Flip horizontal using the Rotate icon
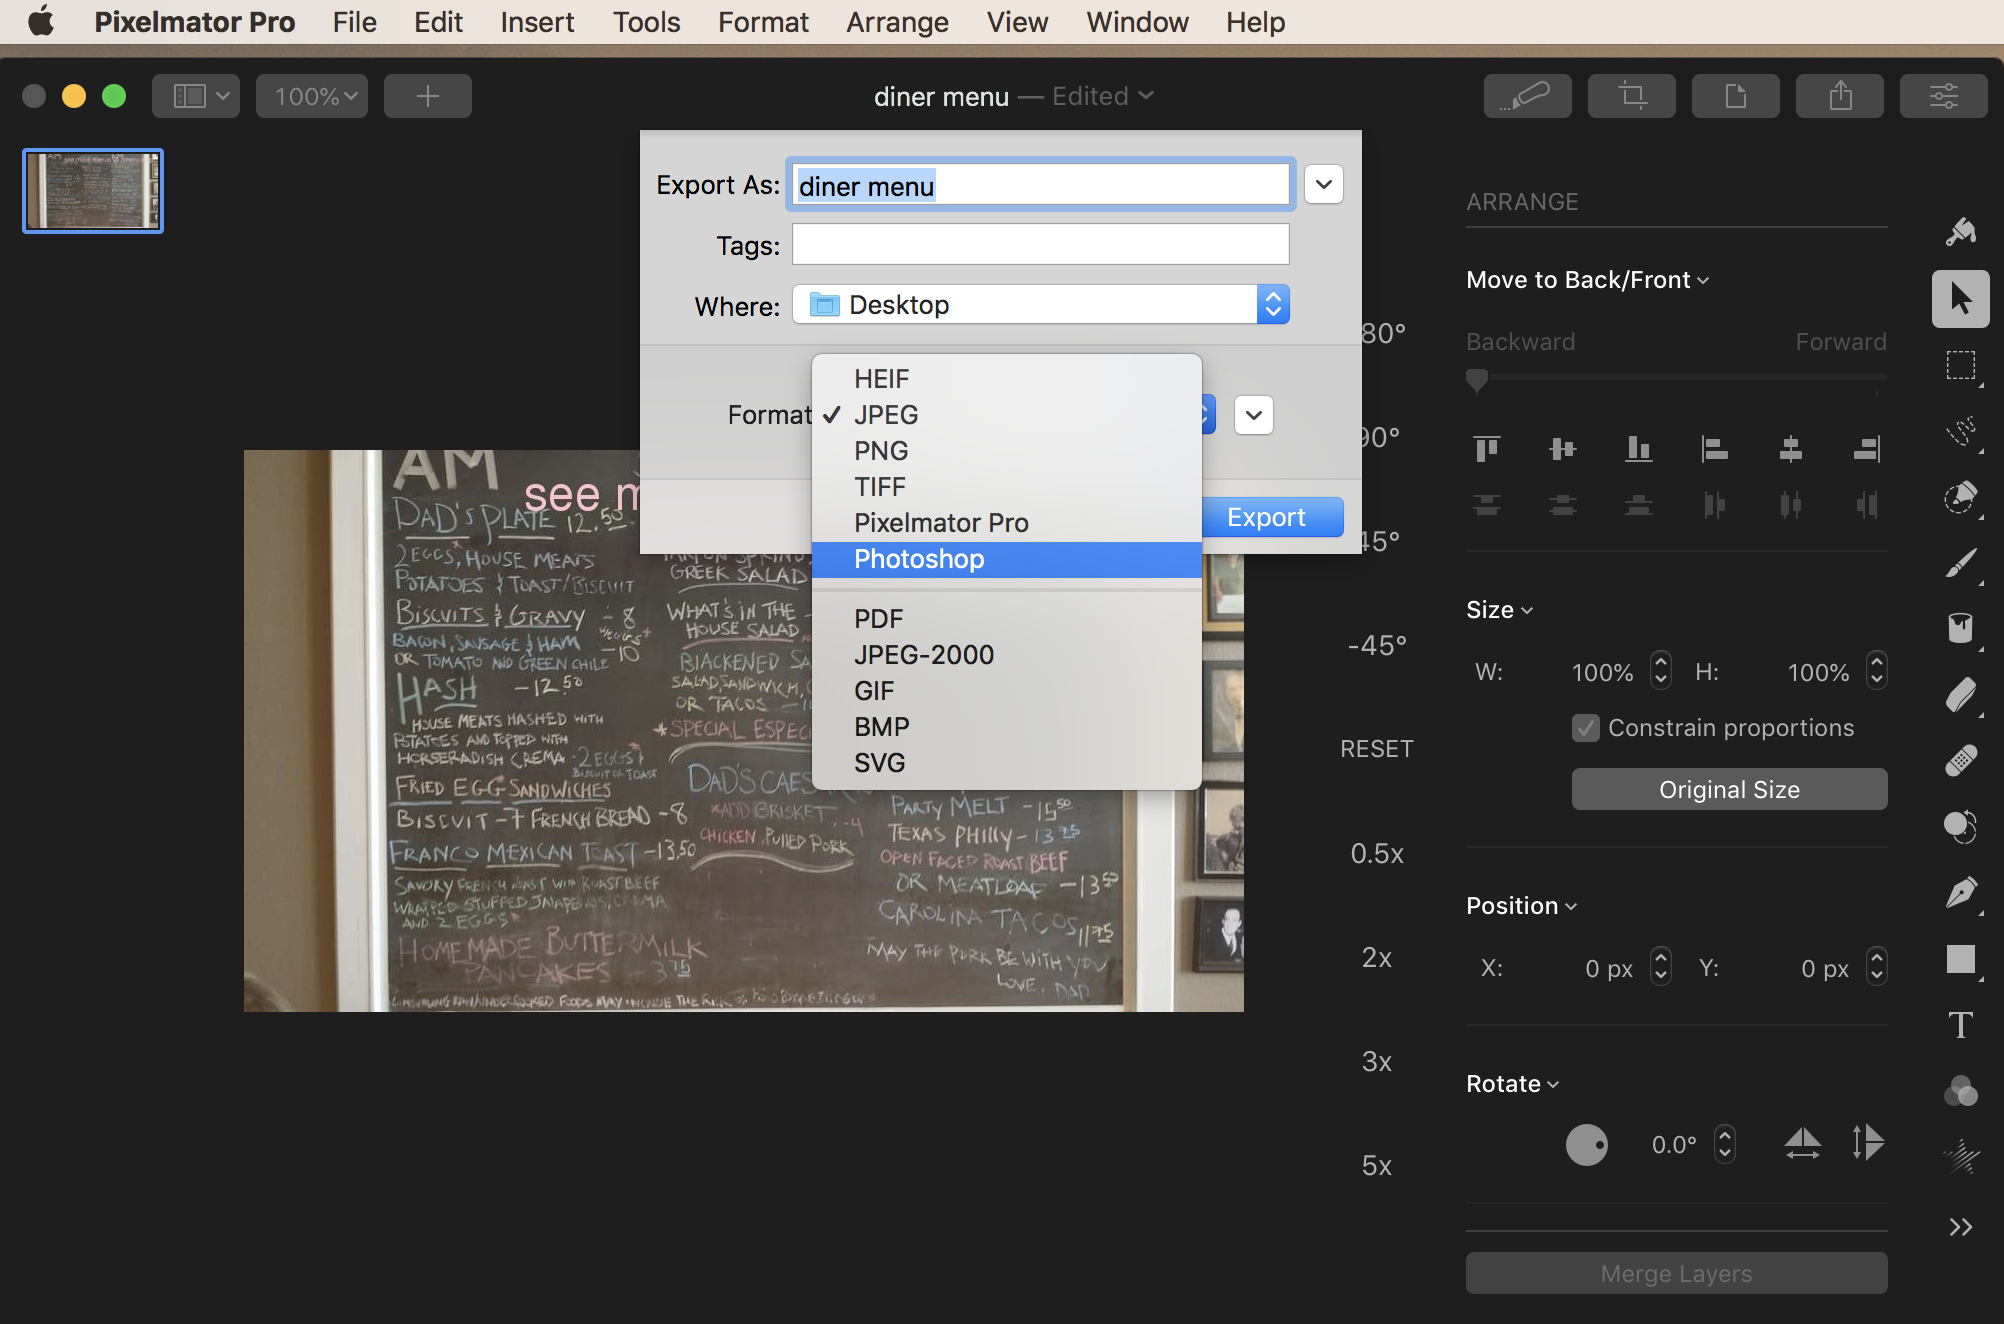2004x1324 pixels. [1802, 1143]
